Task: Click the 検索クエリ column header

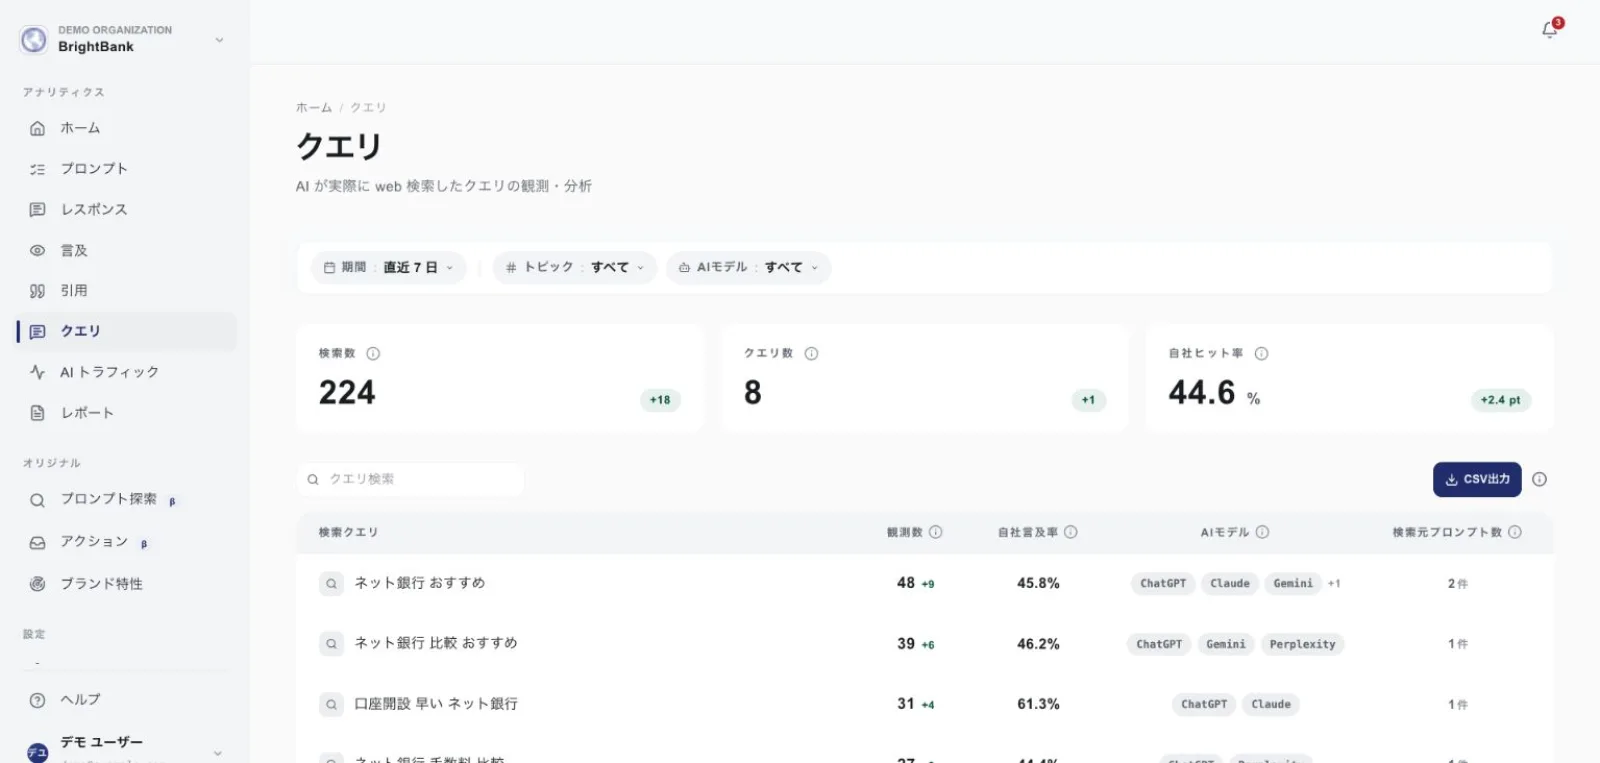Action: pyautogui.click(x=348, y=533)
